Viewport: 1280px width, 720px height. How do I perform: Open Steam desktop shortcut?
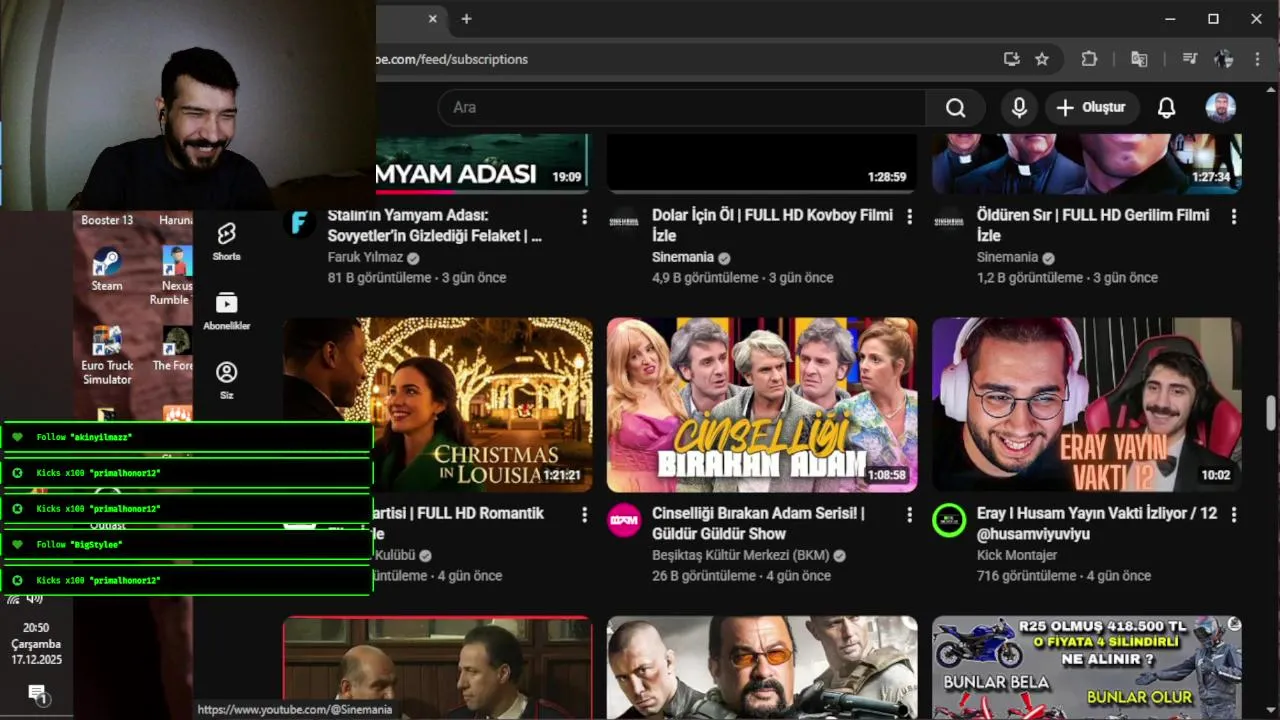tap(107, 270)
